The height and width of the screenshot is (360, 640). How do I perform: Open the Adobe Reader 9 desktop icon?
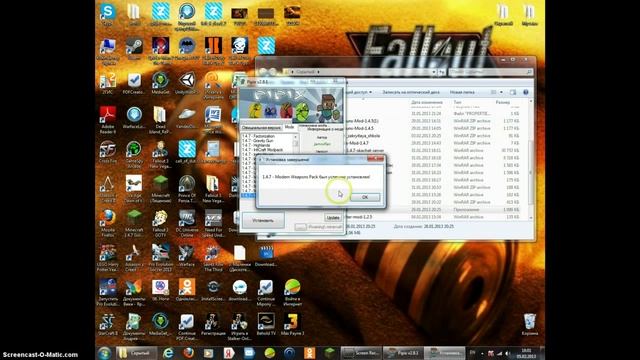[108, 119]
